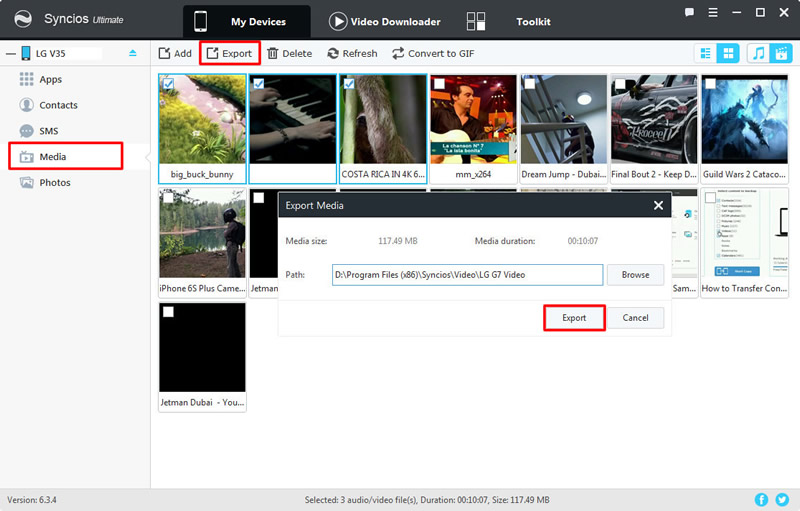Open the Twitter icon in status bar
Image resolution: width=800 pixels, height=511 pixels.
tap(782, 500)
